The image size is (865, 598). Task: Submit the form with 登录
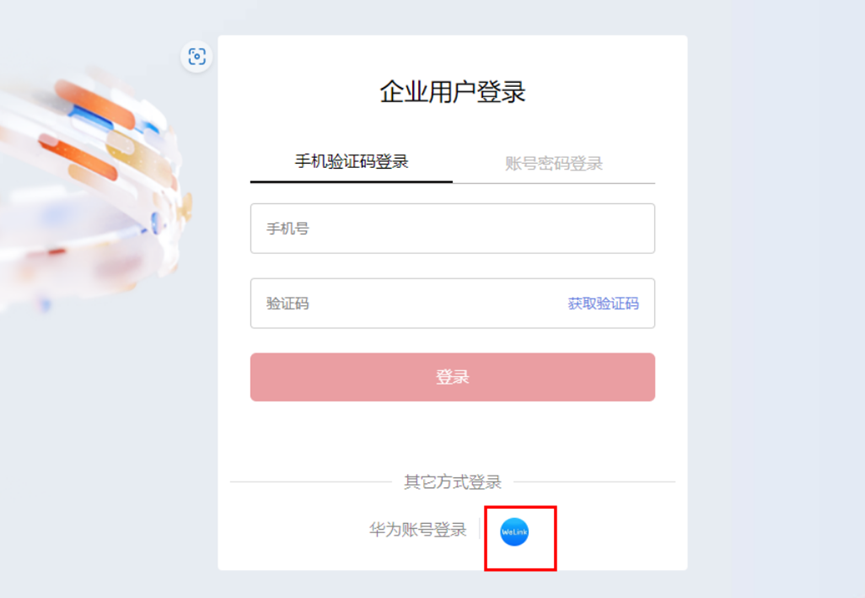(x=452, y=377)
